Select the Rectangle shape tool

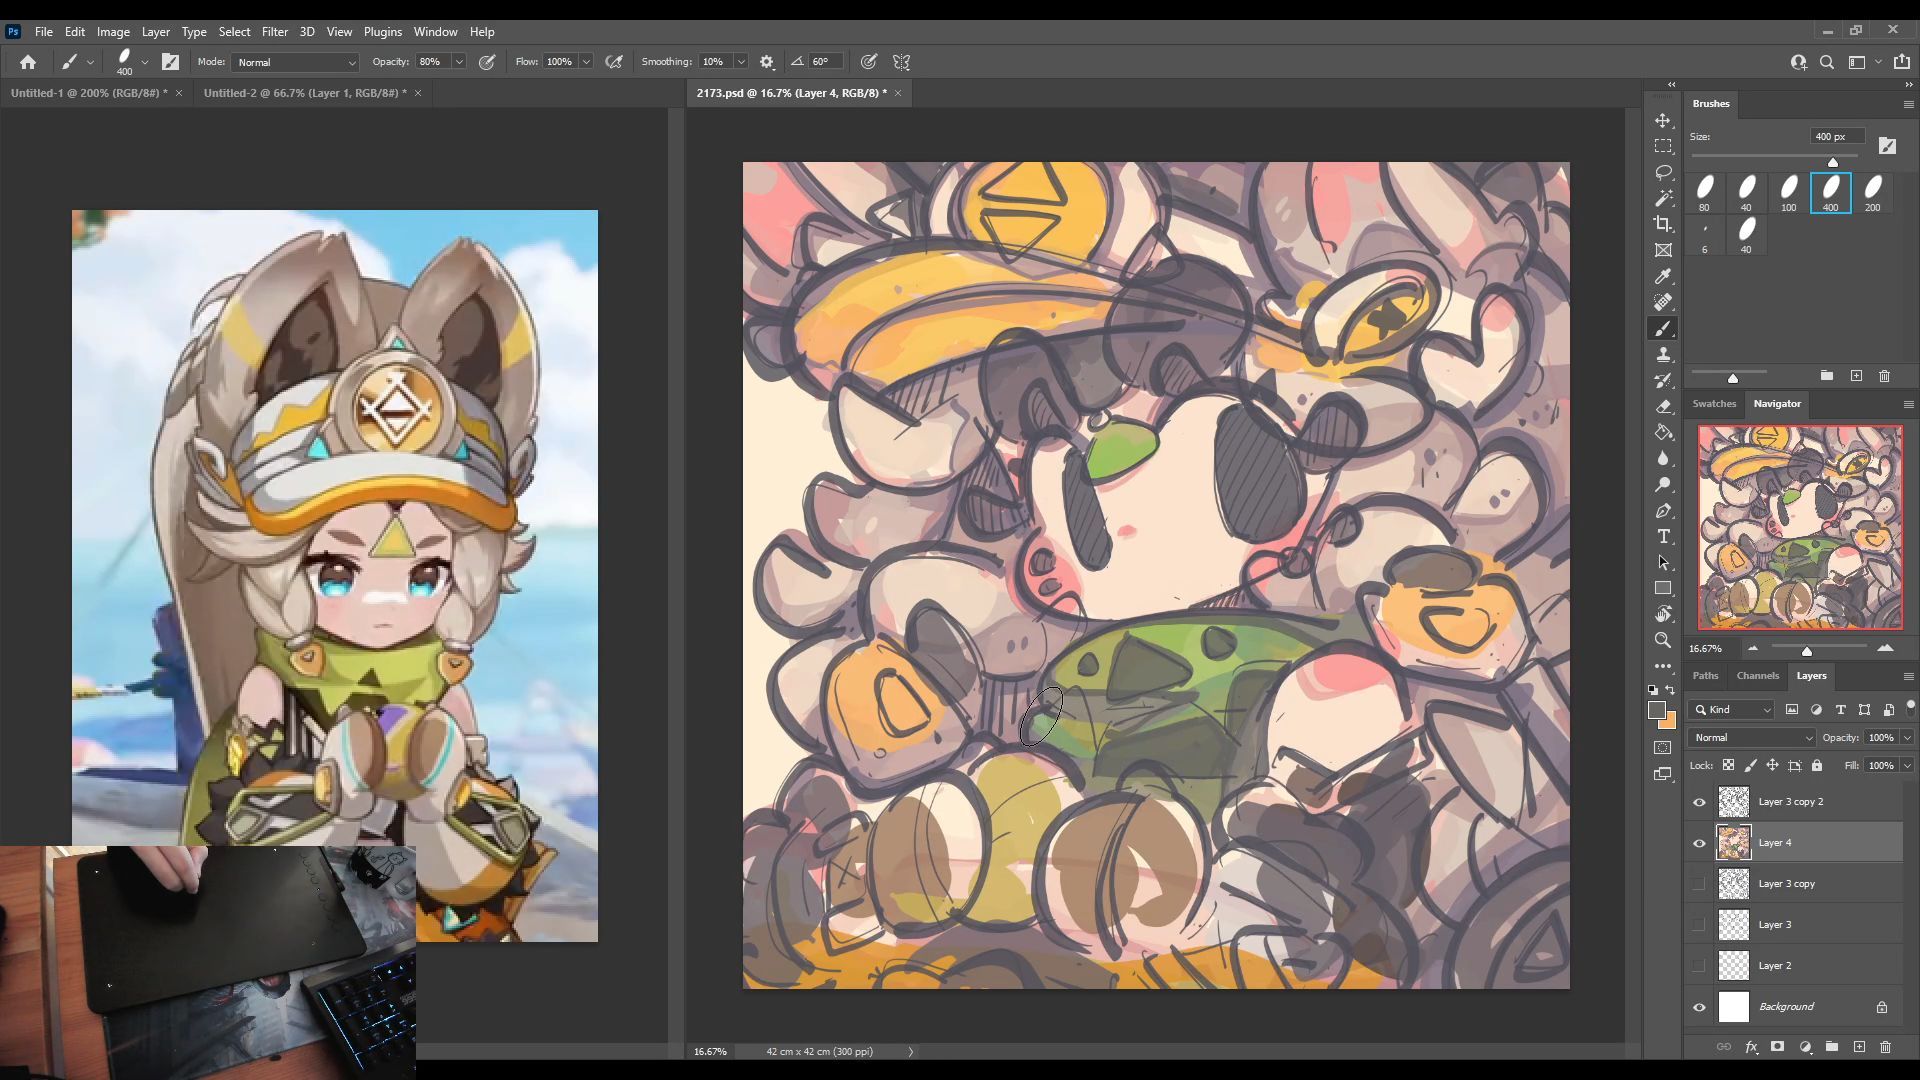(1663, 588)
